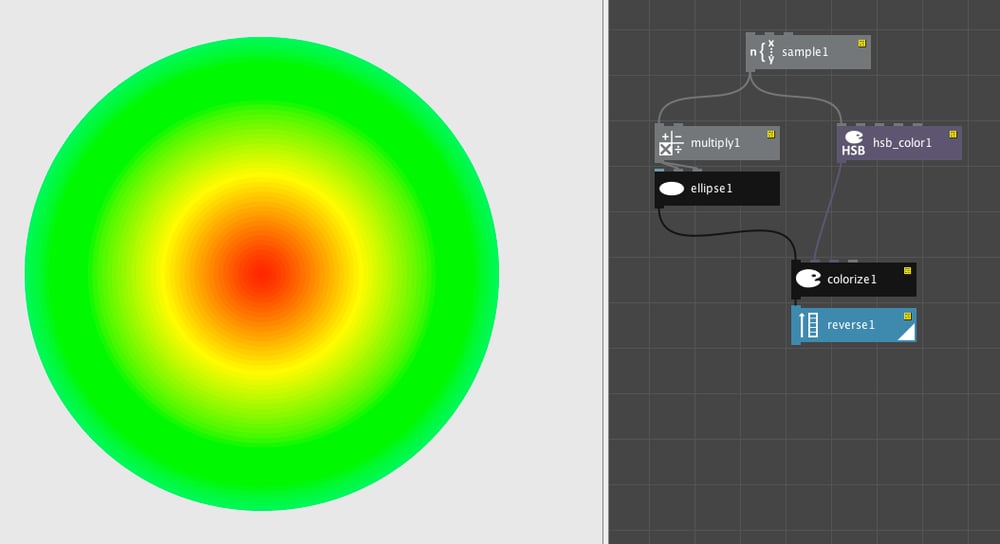The height and width of the screenshot is (544, 1000).
Task: Click the white ellipse icon on ellipse1
Action: click(671, 189)
